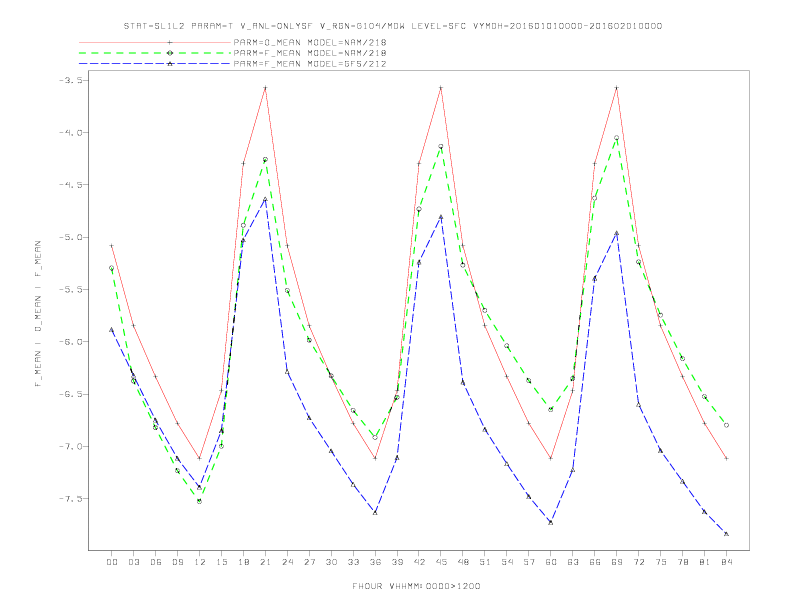
Task: Click green circle data point at hour 84
Action: (x=726, y=425)
